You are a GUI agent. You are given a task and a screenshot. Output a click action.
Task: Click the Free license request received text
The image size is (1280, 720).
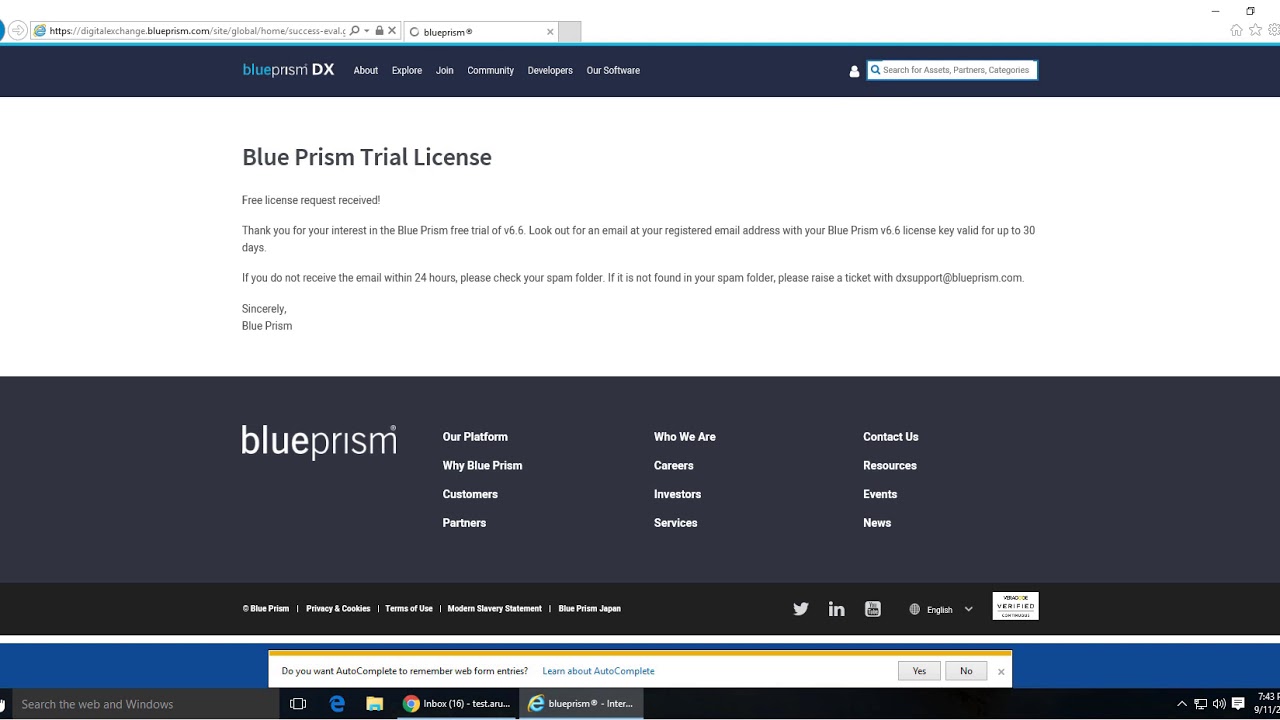311,200
